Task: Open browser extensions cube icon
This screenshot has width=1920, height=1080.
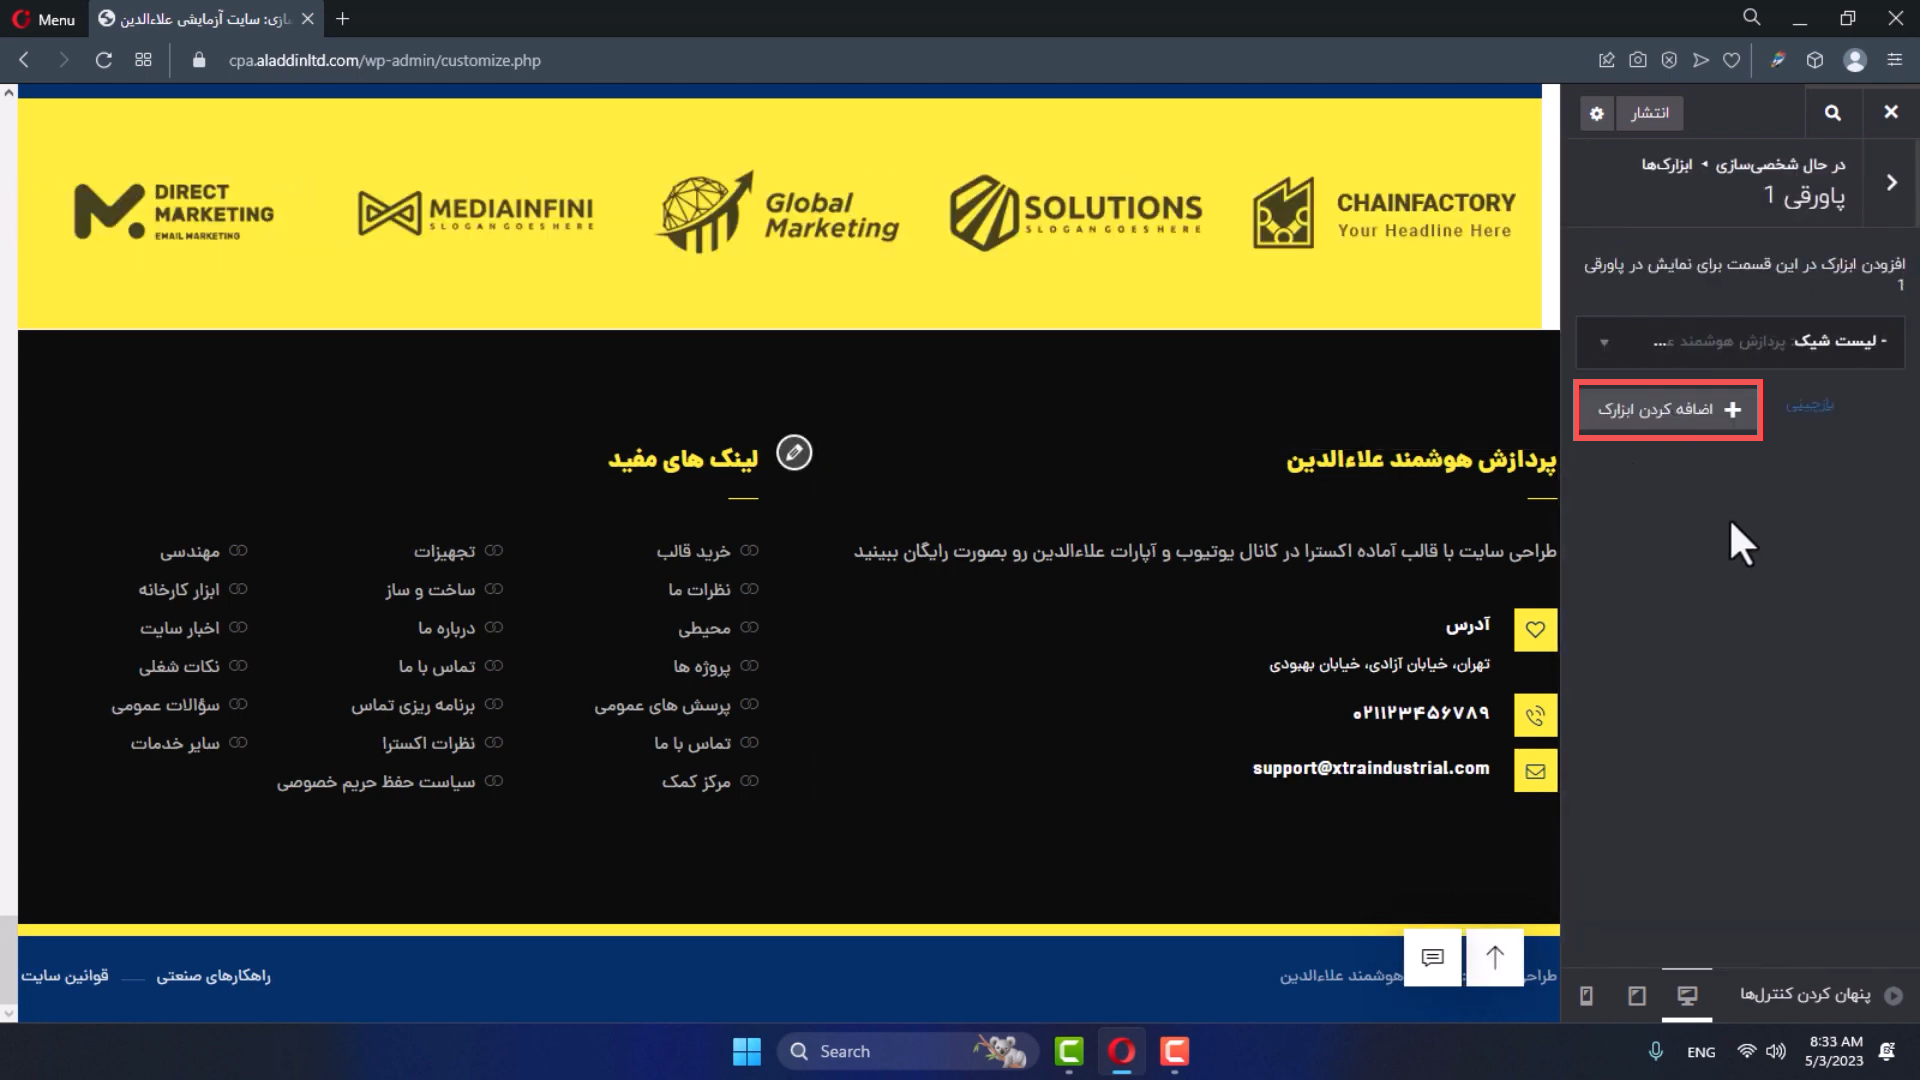Action: click(x=1815, y=60)
